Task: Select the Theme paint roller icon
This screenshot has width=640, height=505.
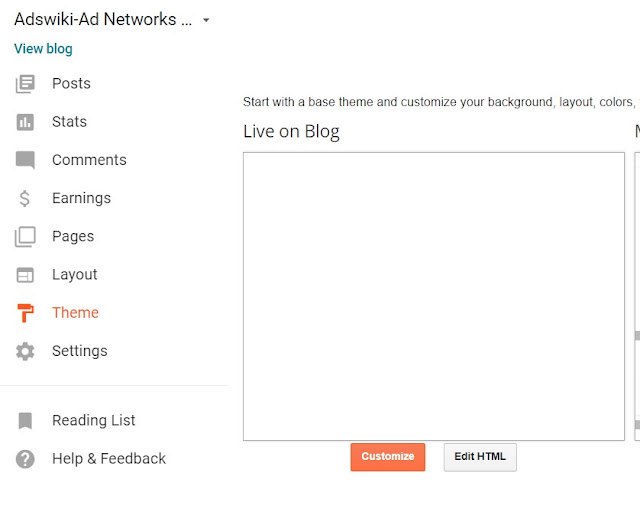Action: [x=25, y=313]
